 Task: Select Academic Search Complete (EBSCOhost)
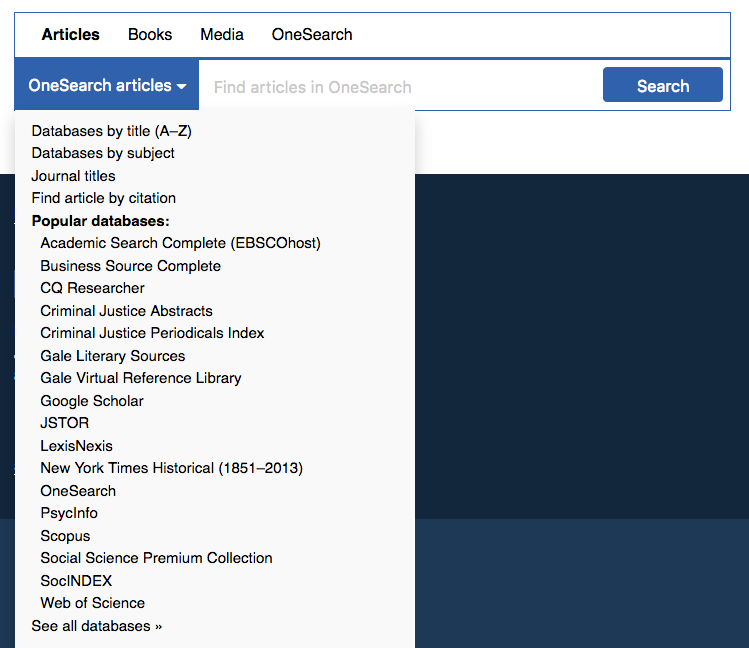coord(180,243)
